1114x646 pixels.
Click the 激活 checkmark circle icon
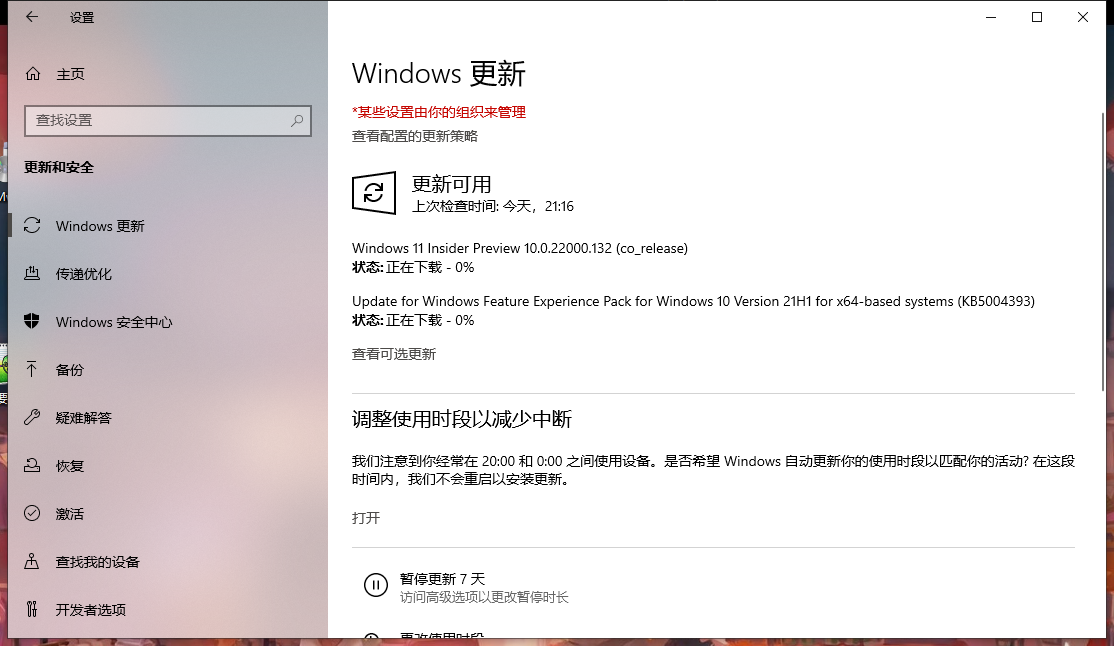click(x=33, y=514)
